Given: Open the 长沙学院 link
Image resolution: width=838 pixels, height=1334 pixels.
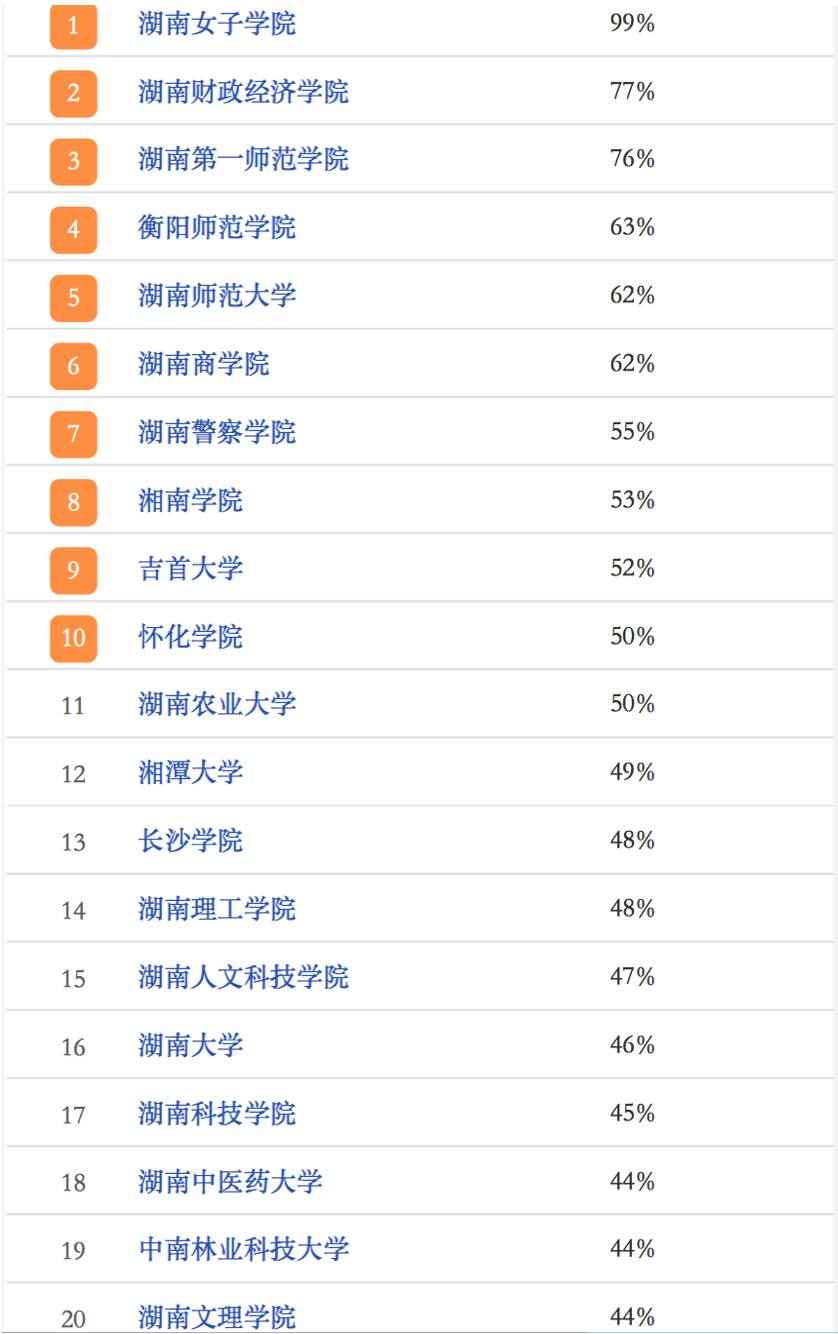Looking at the screenshot, I should (x=190, y=841).
